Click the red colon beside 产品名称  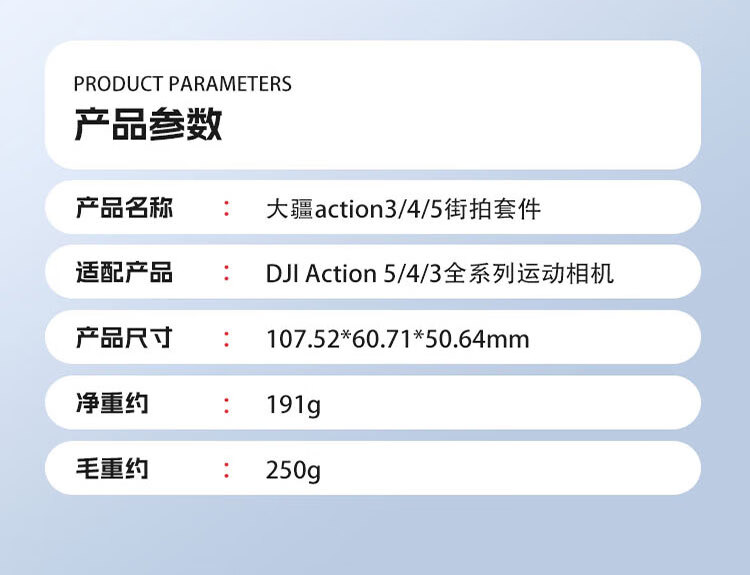coord(227,209)
